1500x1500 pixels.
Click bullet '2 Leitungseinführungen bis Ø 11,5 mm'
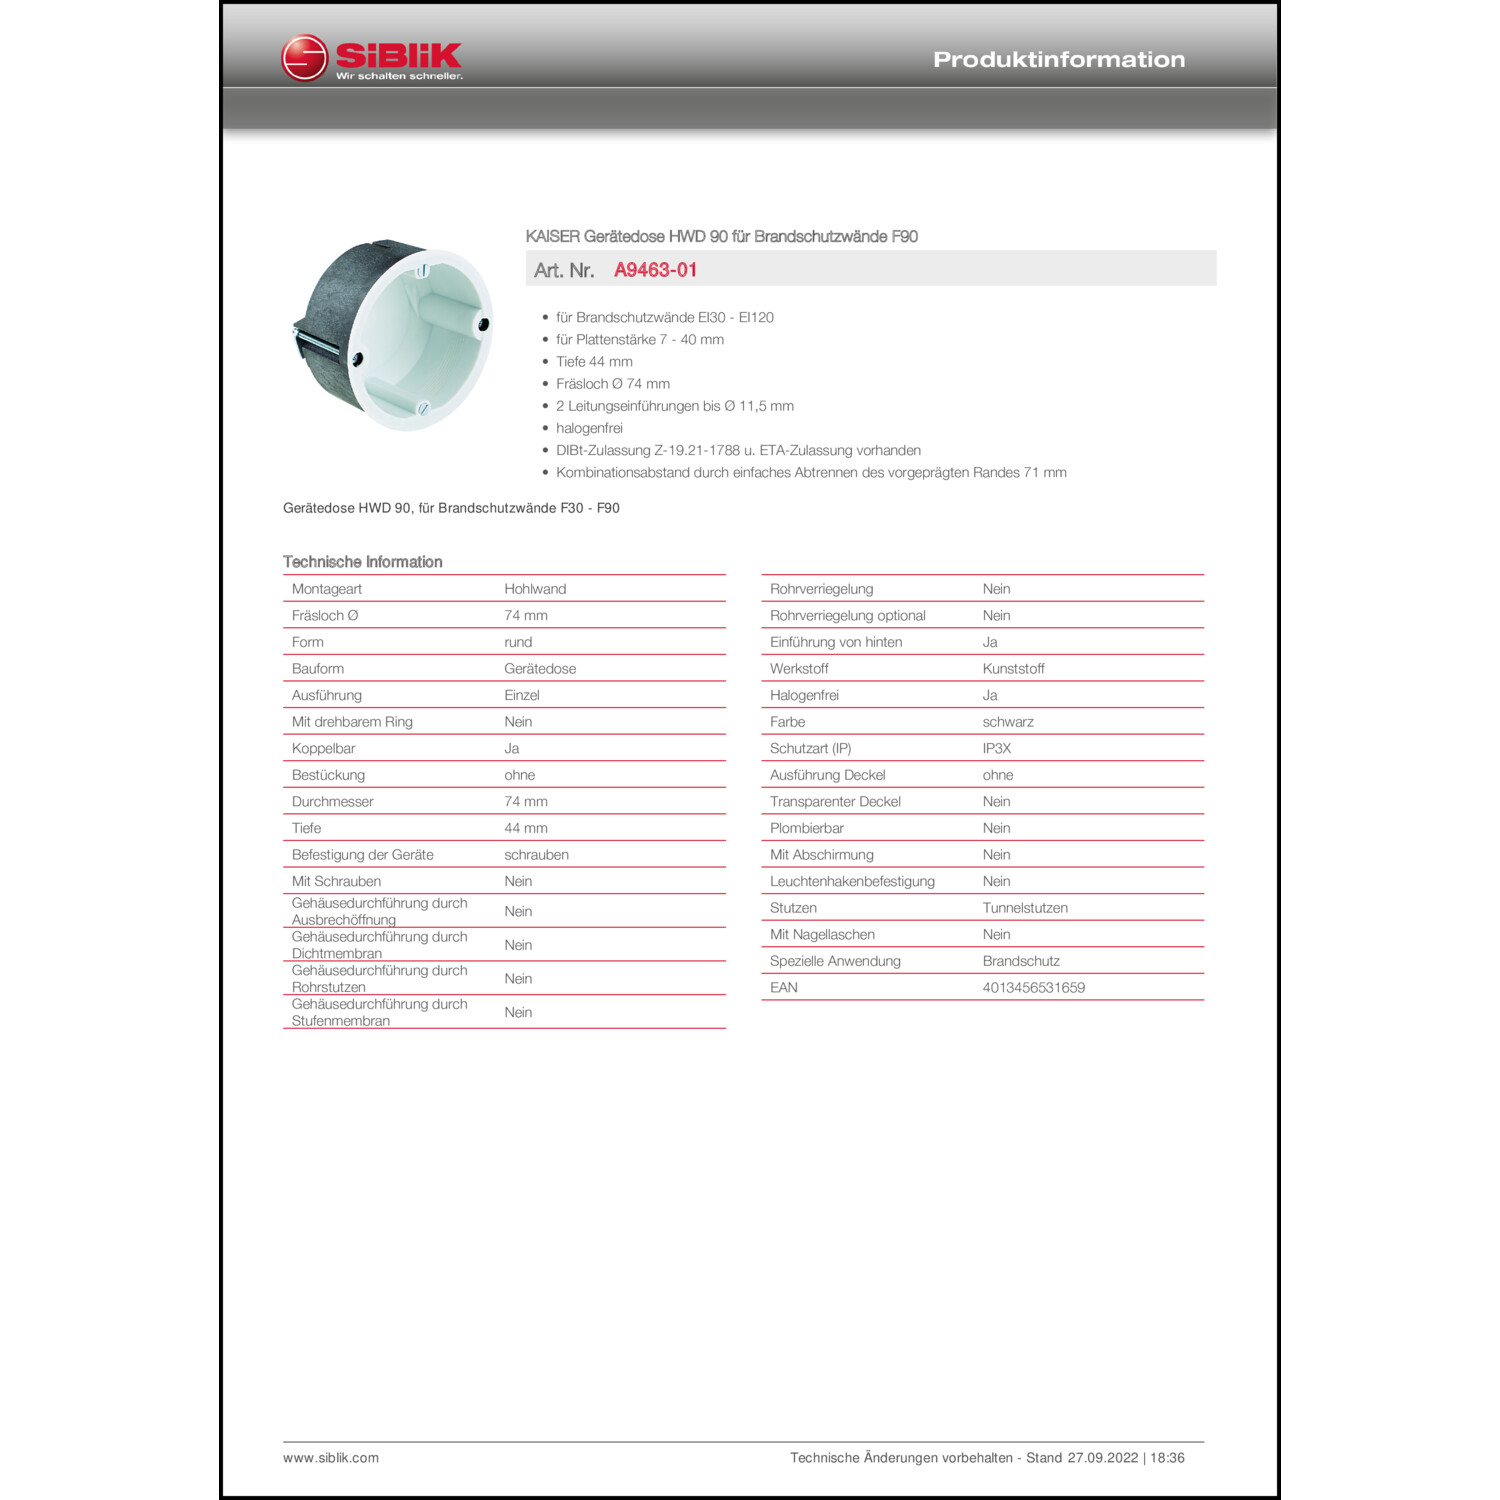(675, 406)
